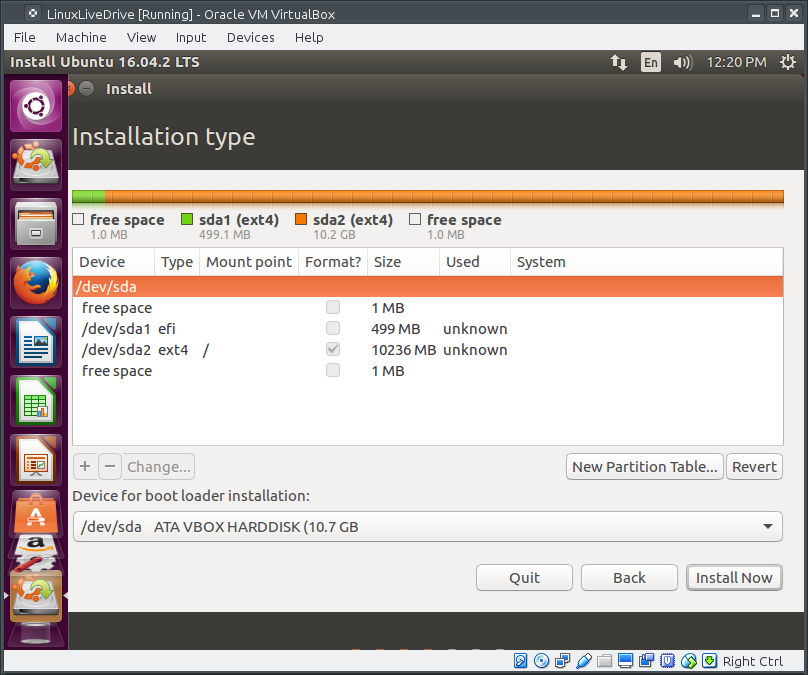808x675 pixels.
Task: Click the volume icon in the top panel
Action: pos(683,61)
